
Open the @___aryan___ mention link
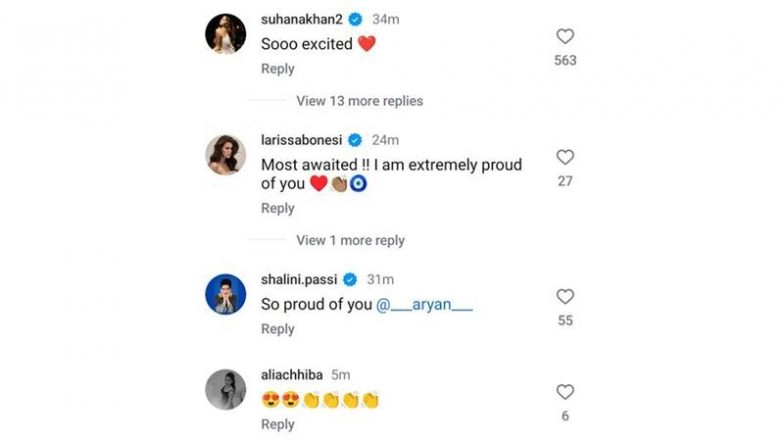424,306
